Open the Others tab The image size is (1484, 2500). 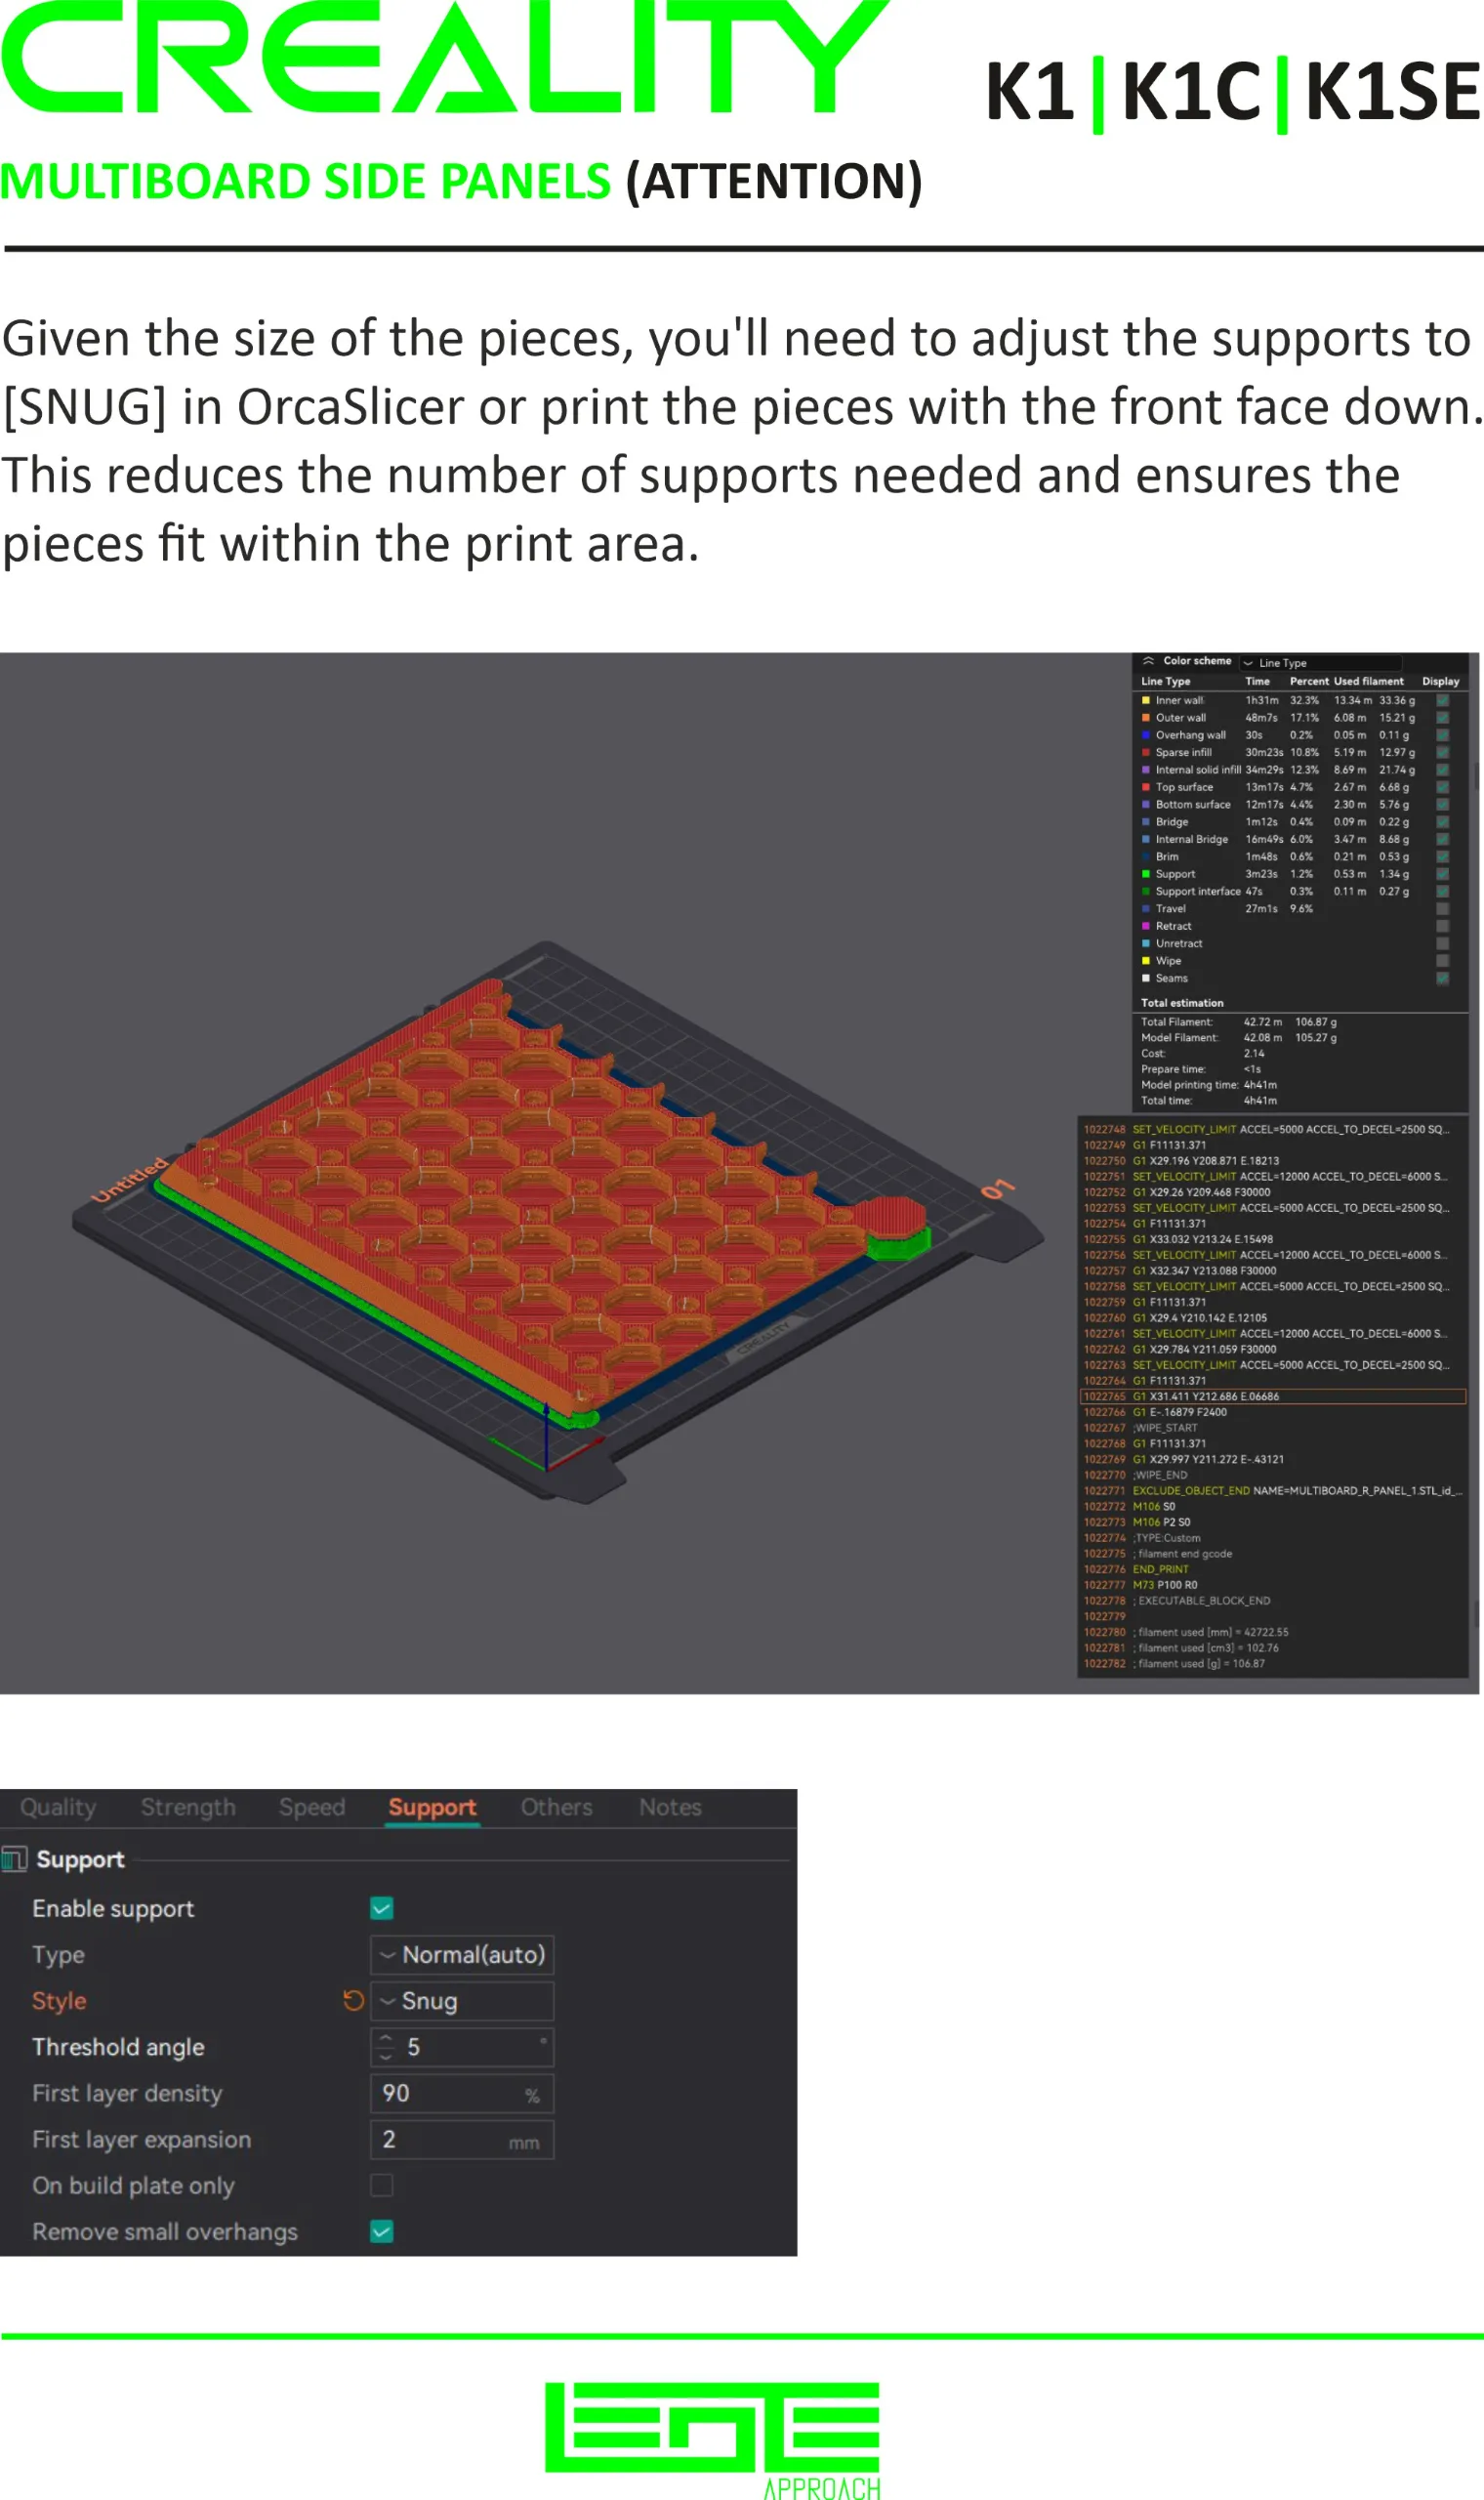[556, 1807]
